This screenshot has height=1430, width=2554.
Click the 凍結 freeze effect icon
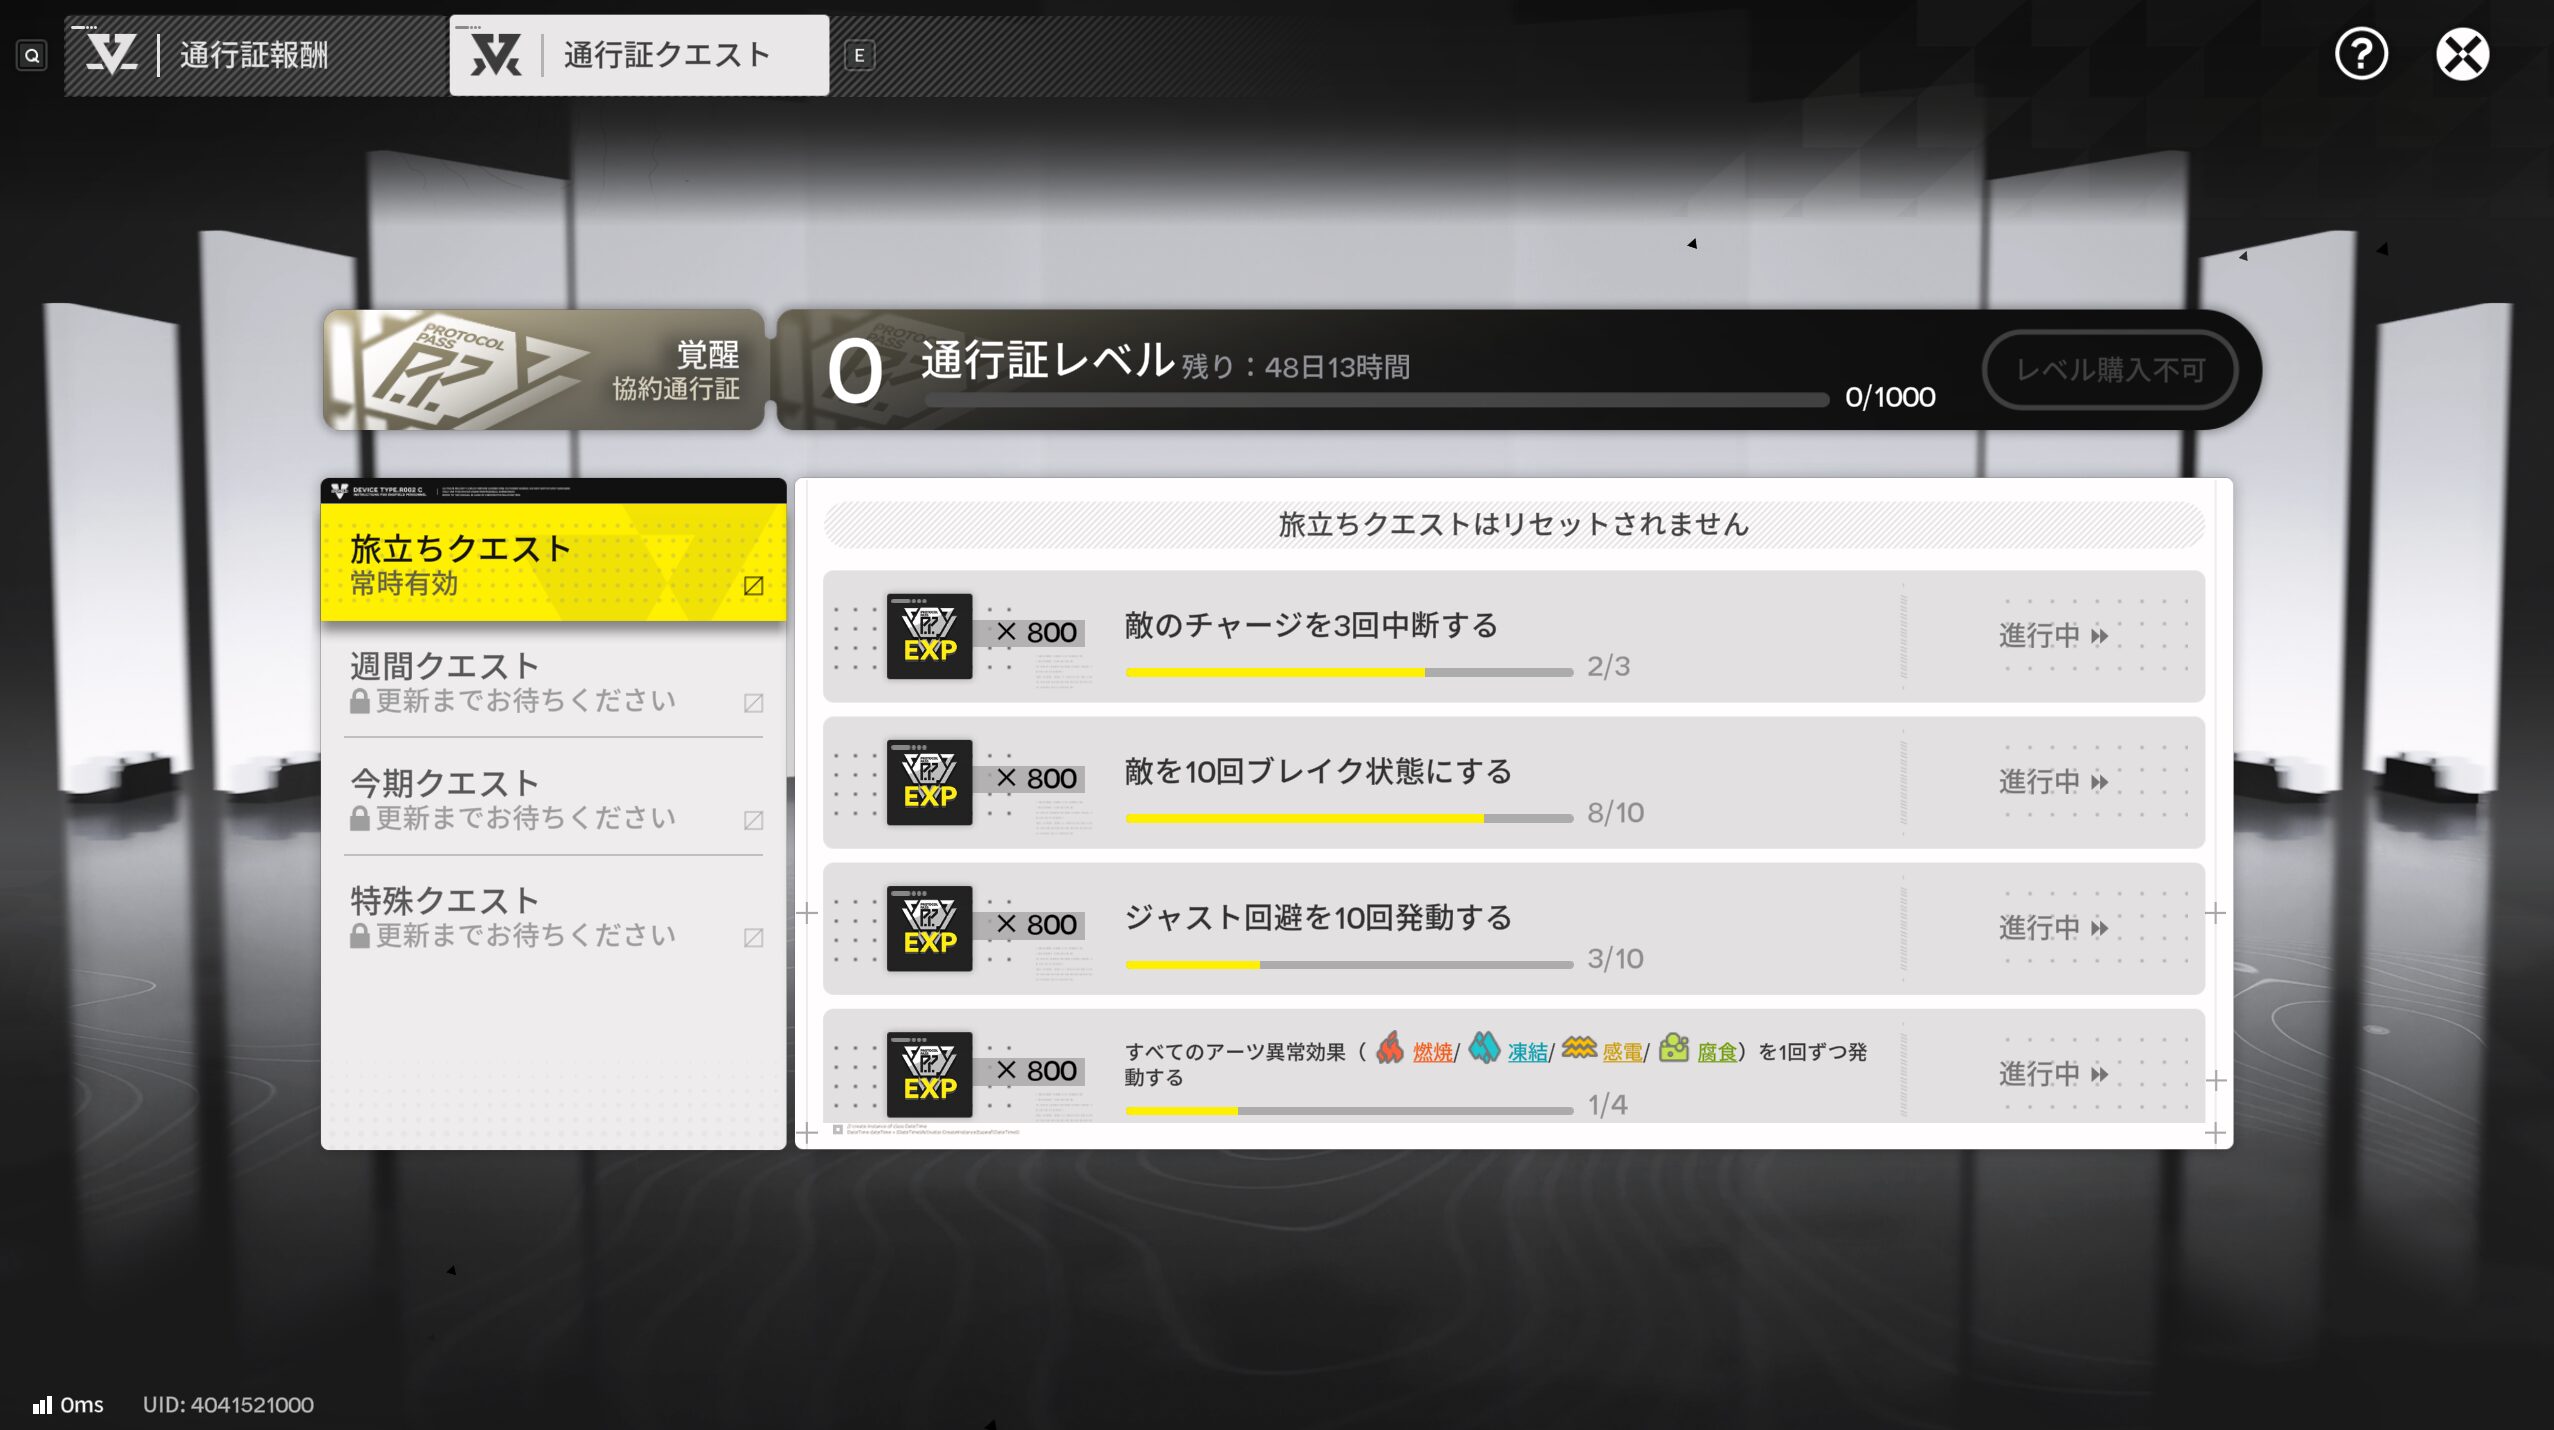(1484, 1048)
